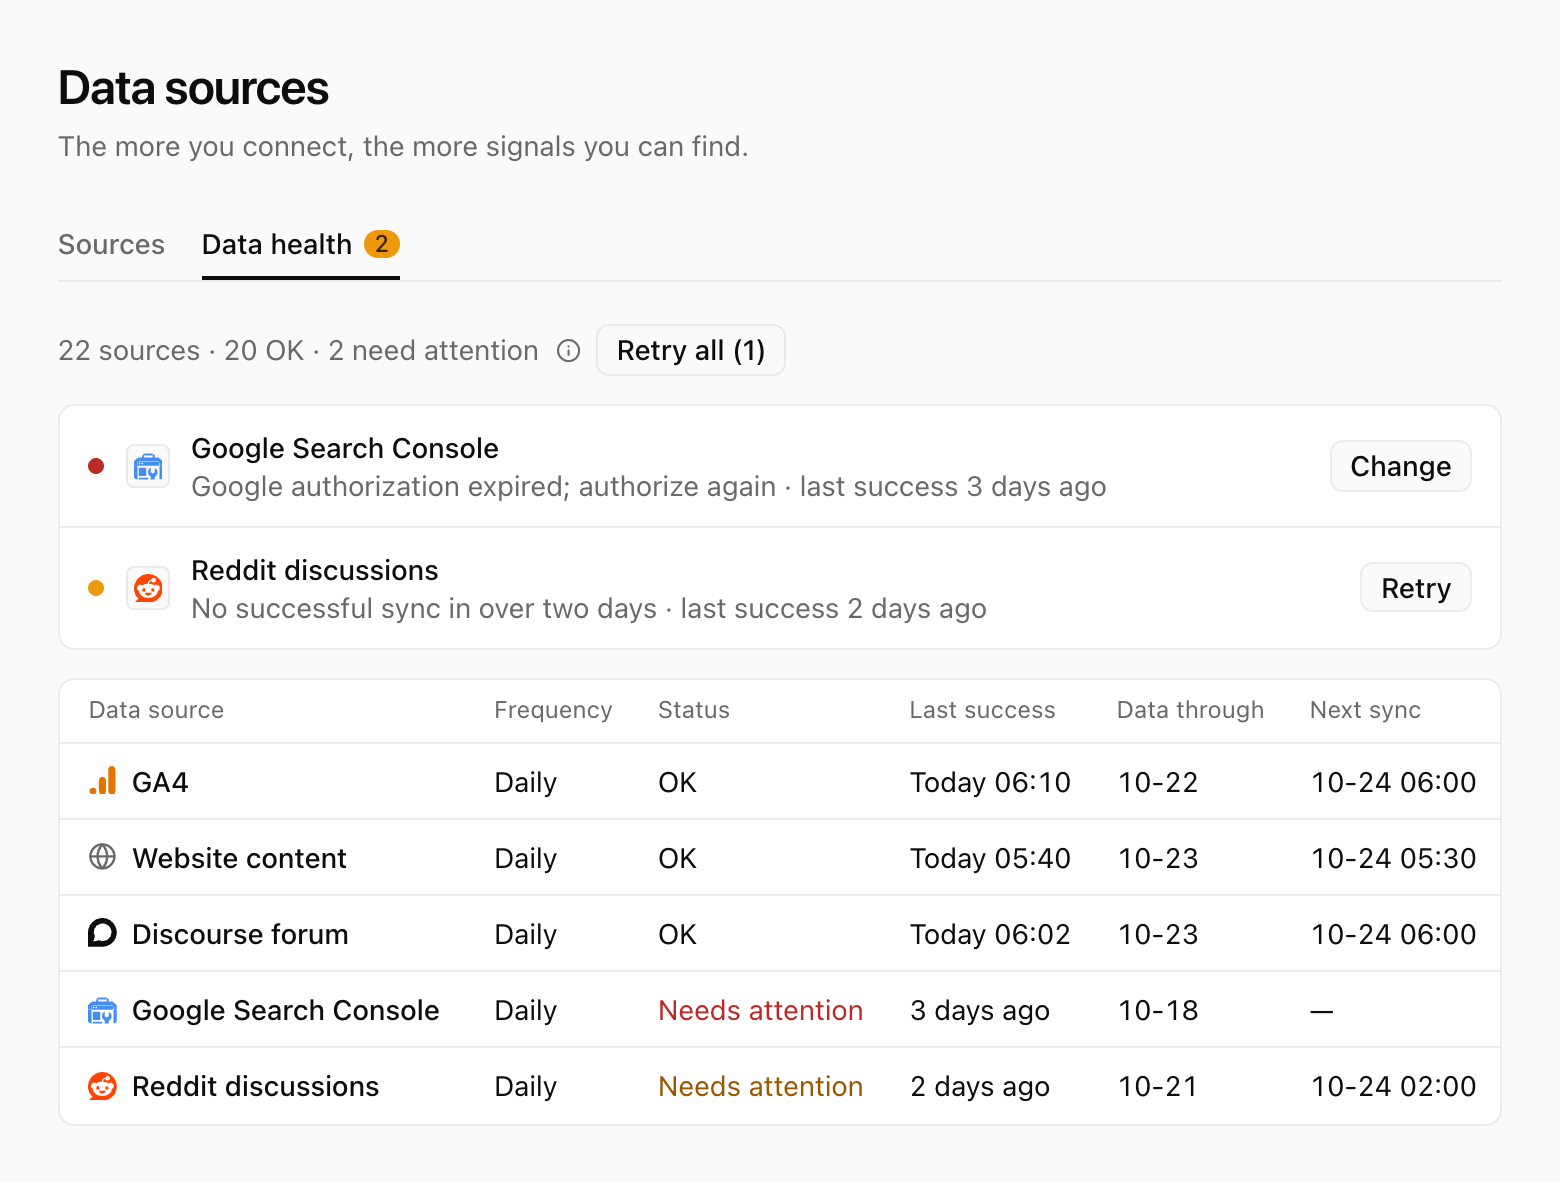Screen dimensions: 1560x1182
Task: Click the Data source column header
Action: click(x=157, y=710)
